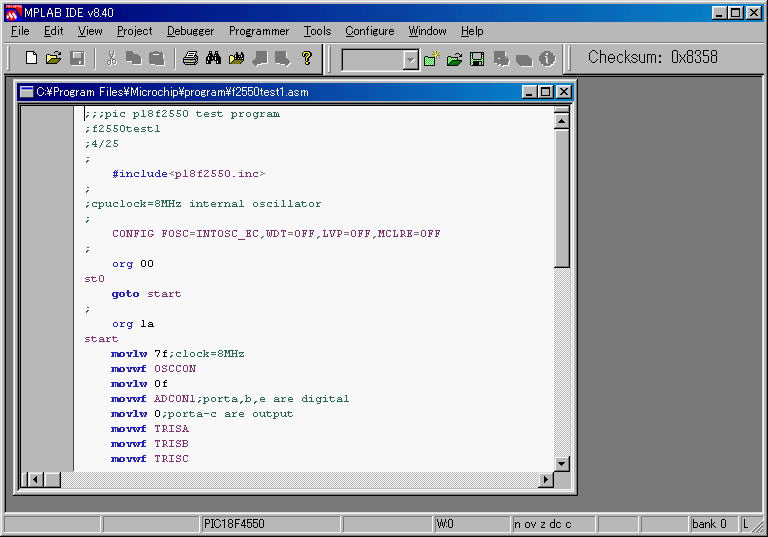Click the editor vertical scrollbar thumb
The height and width of the screenshot is (537, 768).
coord(561,198)
